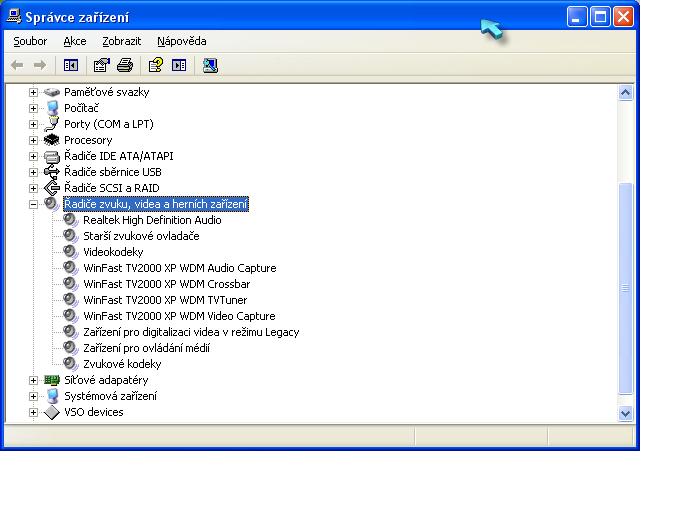Collapse the Řadiče zvuku, videa a herních zařízení node
Screen dimensions: 700x521
pos(33,204)
